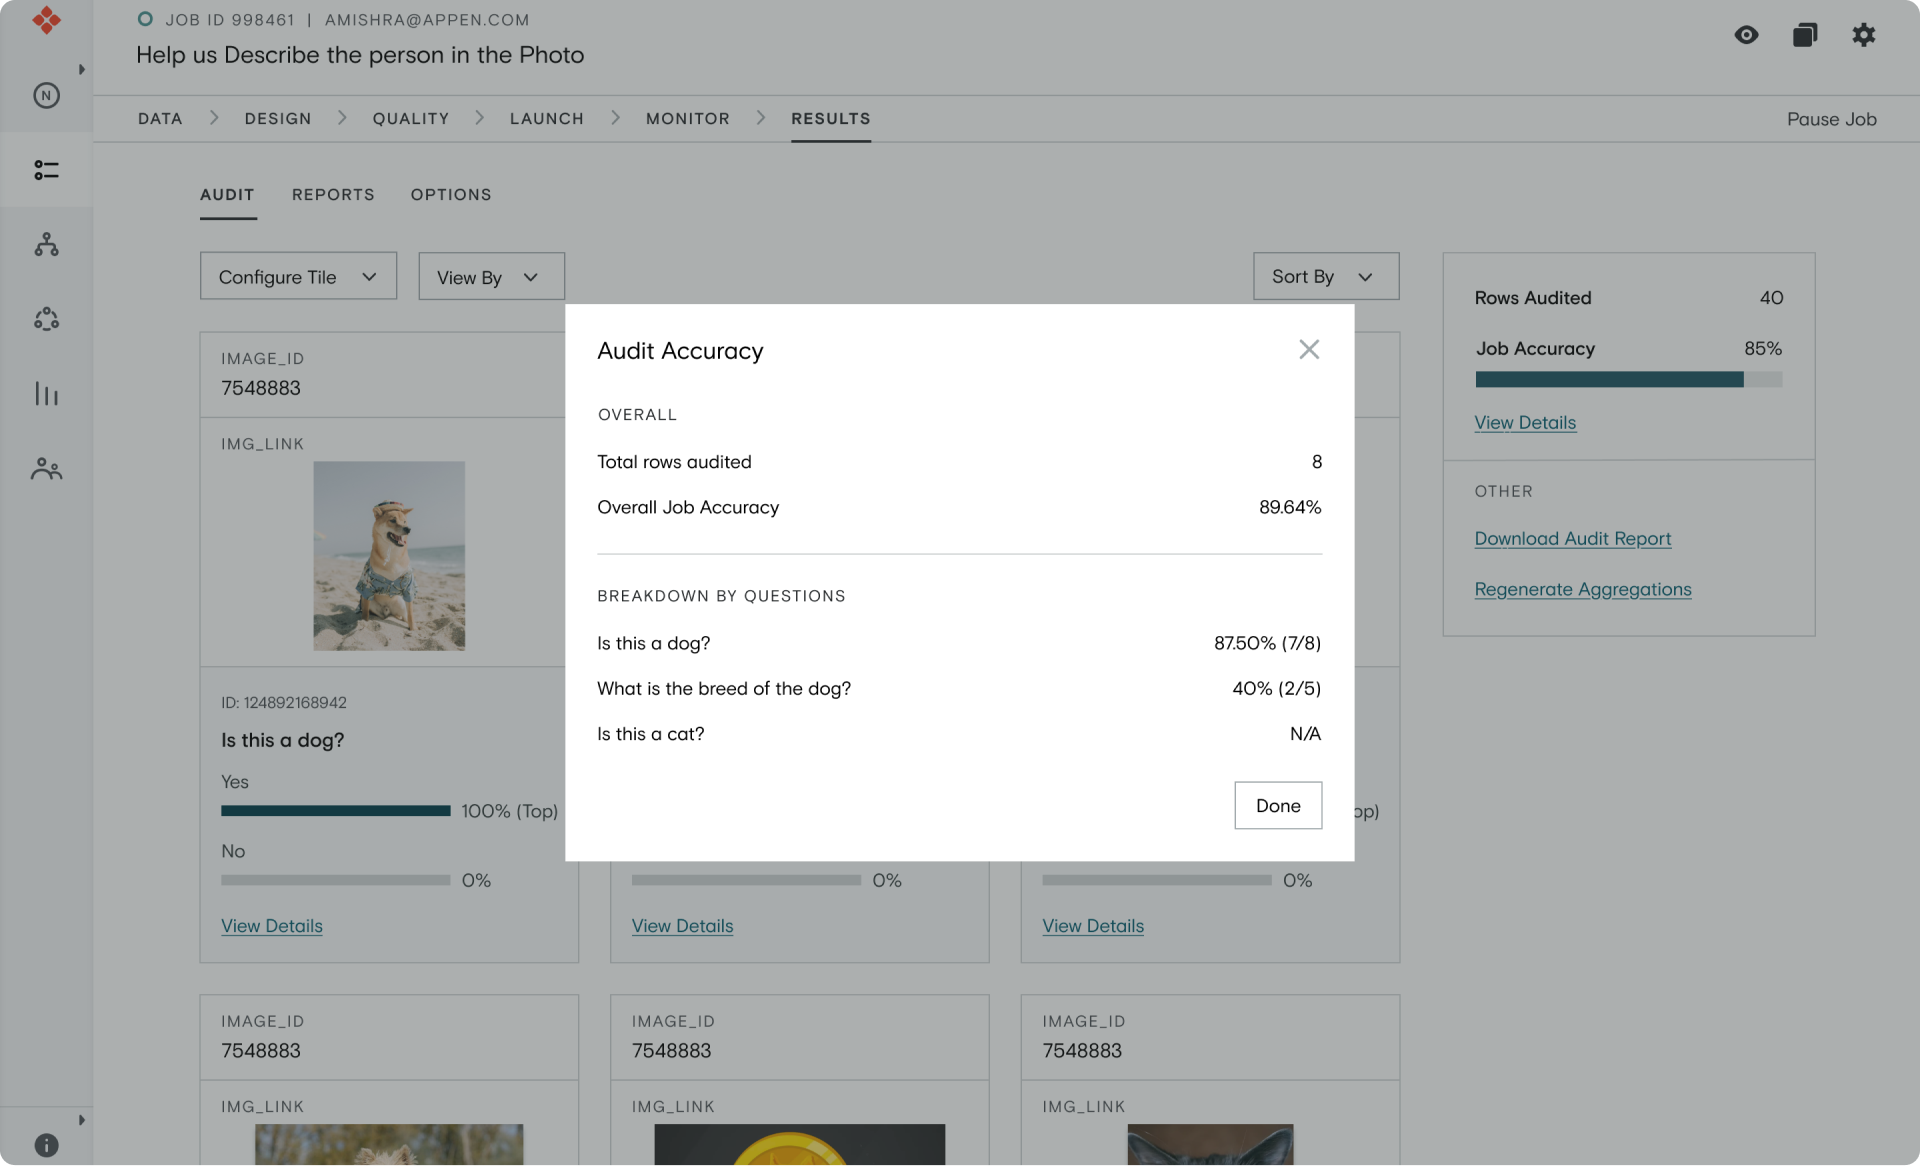The image size is (1921, 1166).
Task: Toggle the preview eye icon
Action: [1746, 35]
